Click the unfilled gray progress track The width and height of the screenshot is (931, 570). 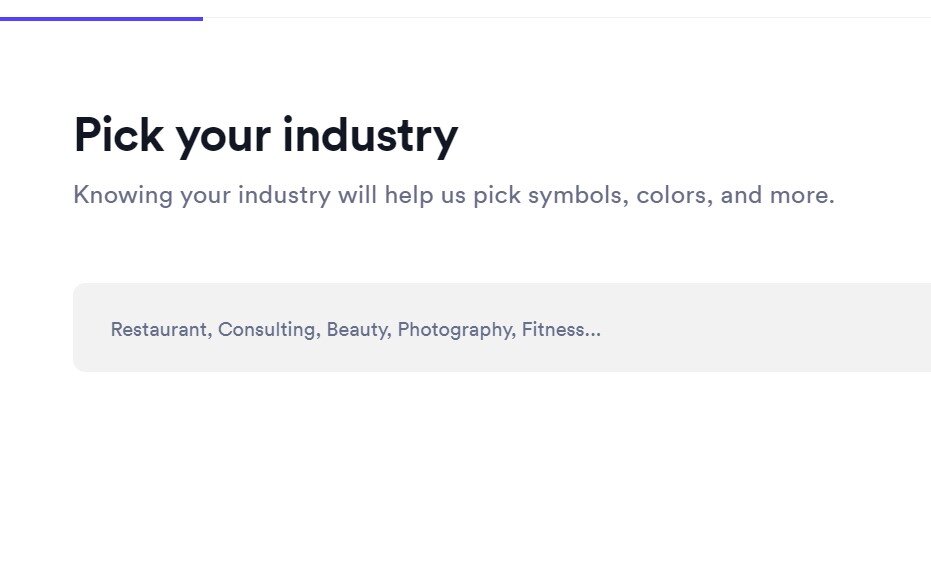(x=567, y=18)
